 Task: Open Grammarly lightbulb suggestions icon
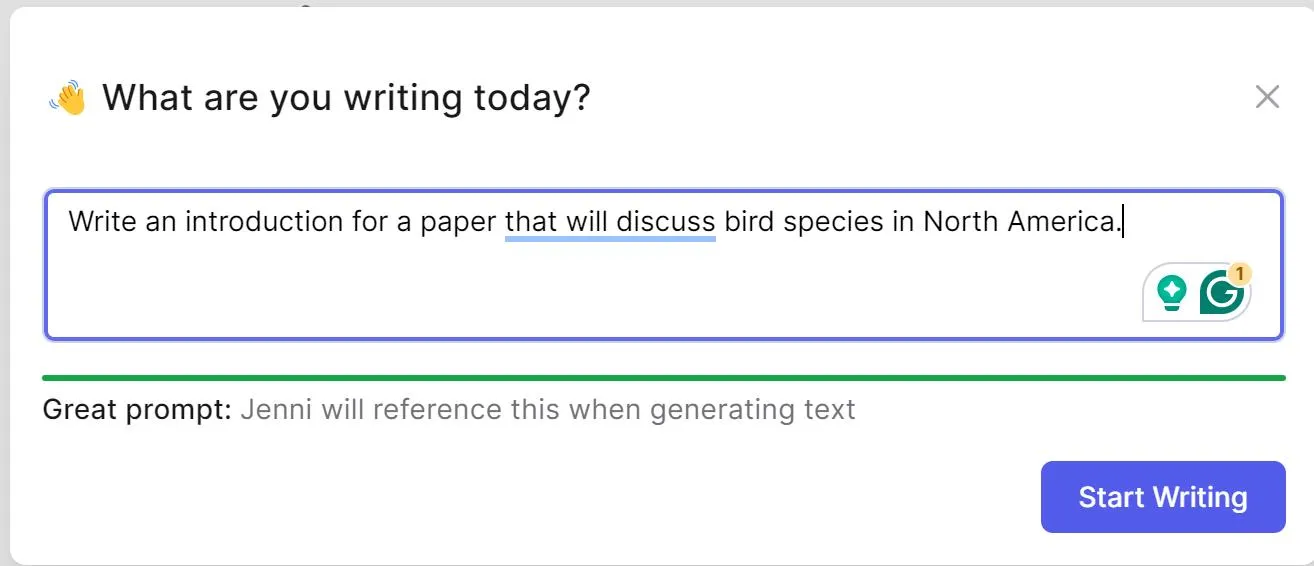[x=1171, y=293]
